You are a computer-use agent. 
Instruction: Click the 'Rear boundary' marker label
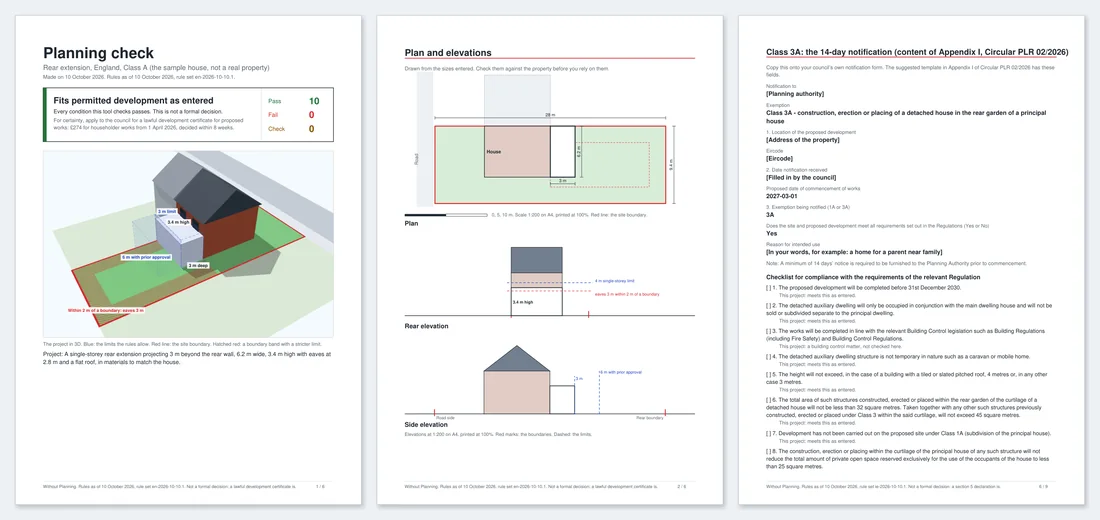650,418
